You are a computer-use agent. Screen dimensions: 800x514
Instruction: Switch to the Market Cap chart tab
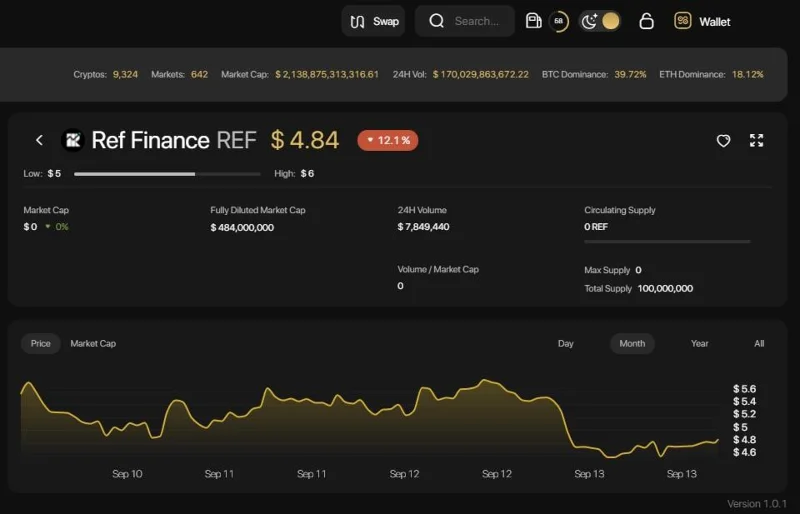[93, 344]
